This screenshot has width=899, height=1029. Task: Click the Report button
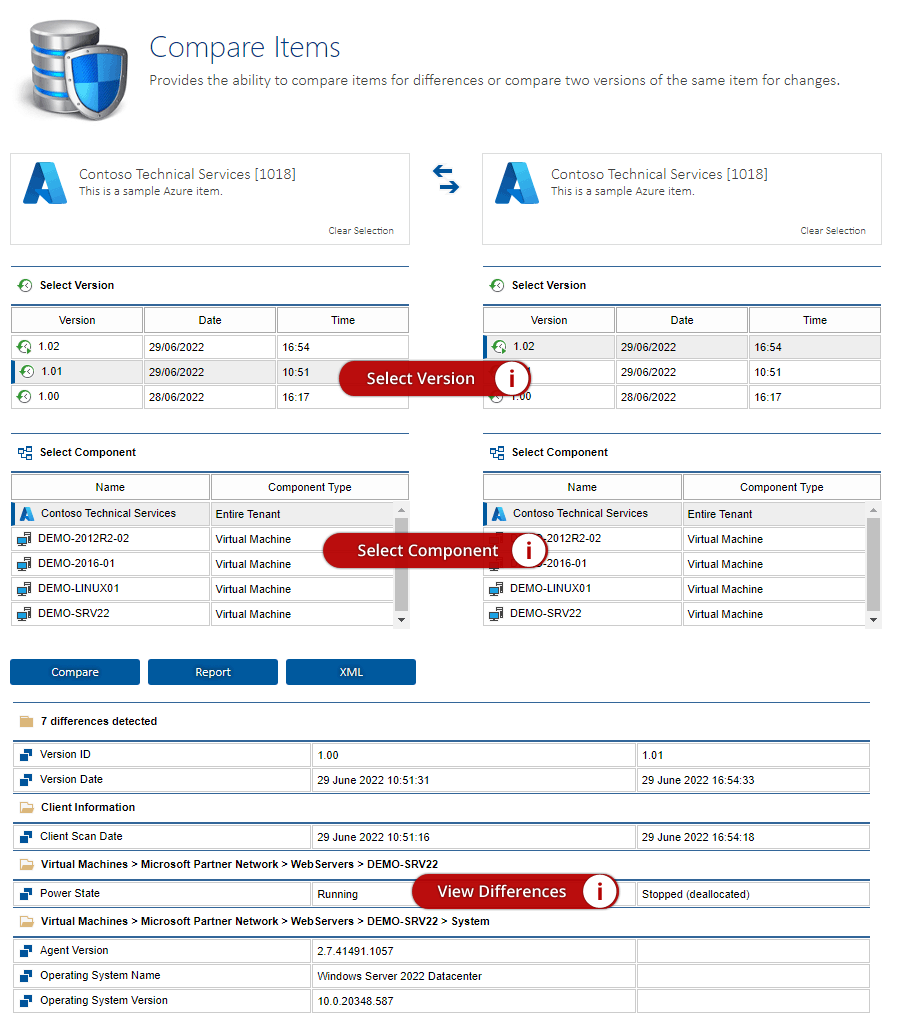point(213,672)
